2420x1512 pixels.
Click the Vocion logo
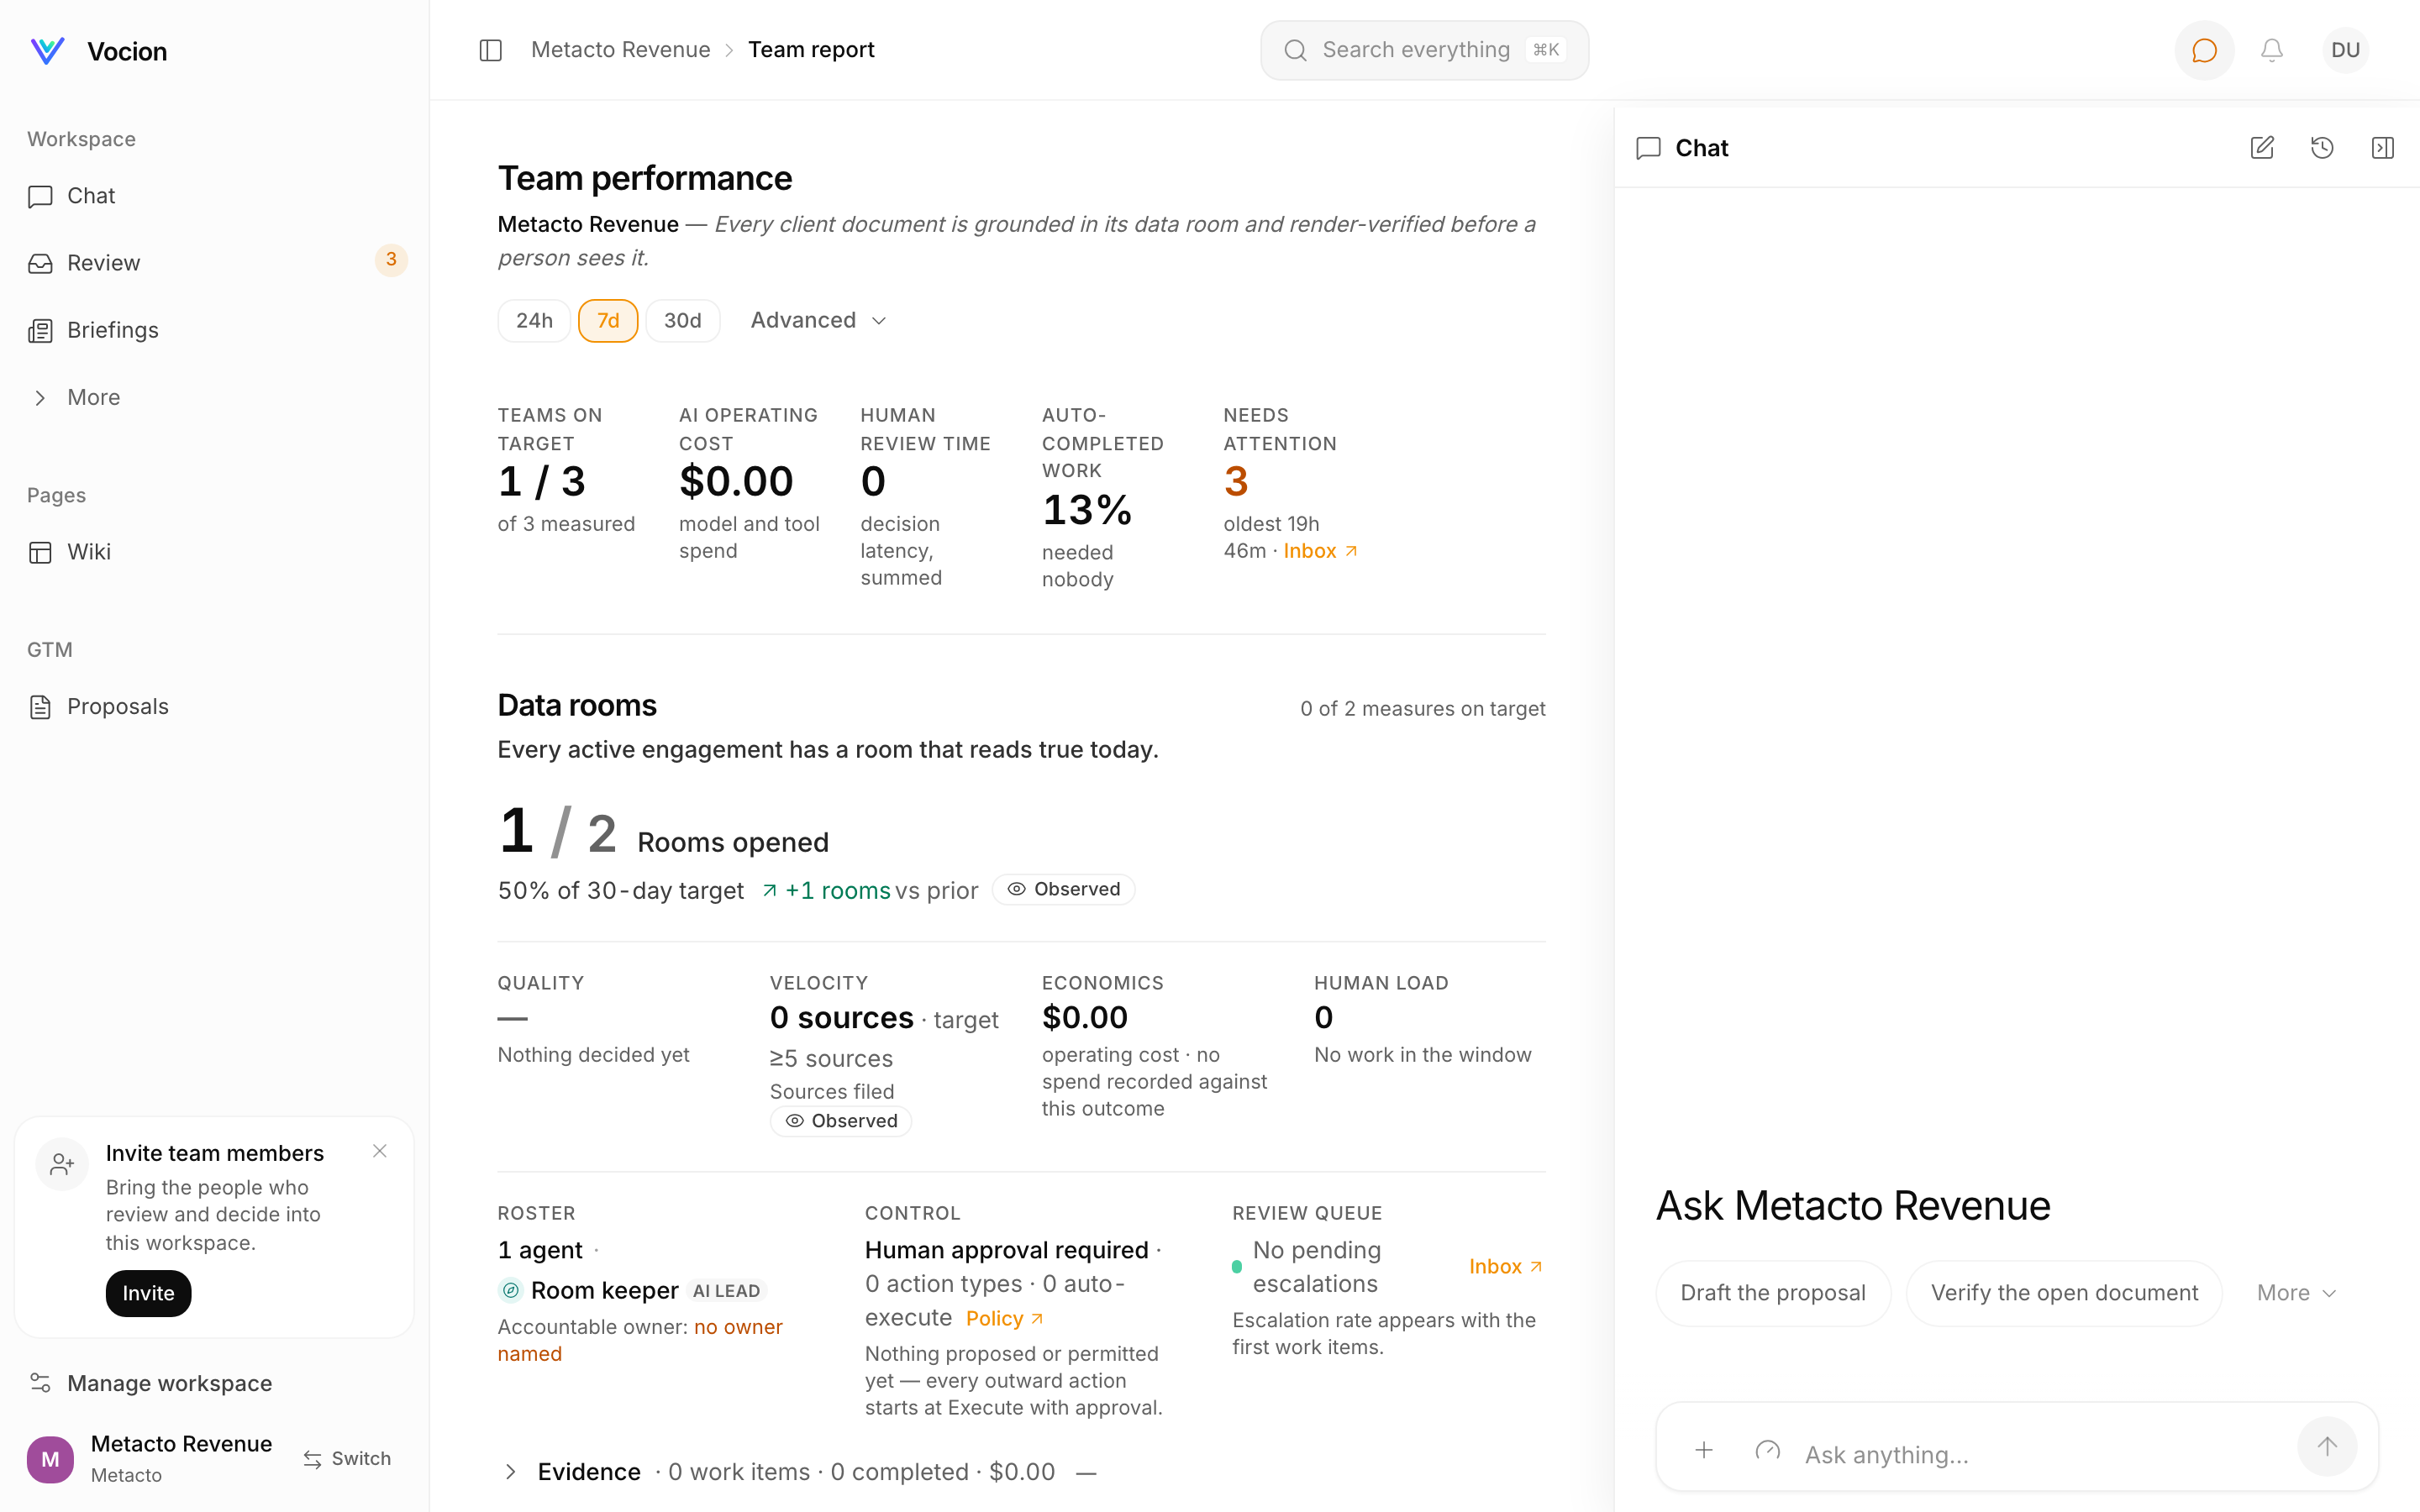coord(48,51)
